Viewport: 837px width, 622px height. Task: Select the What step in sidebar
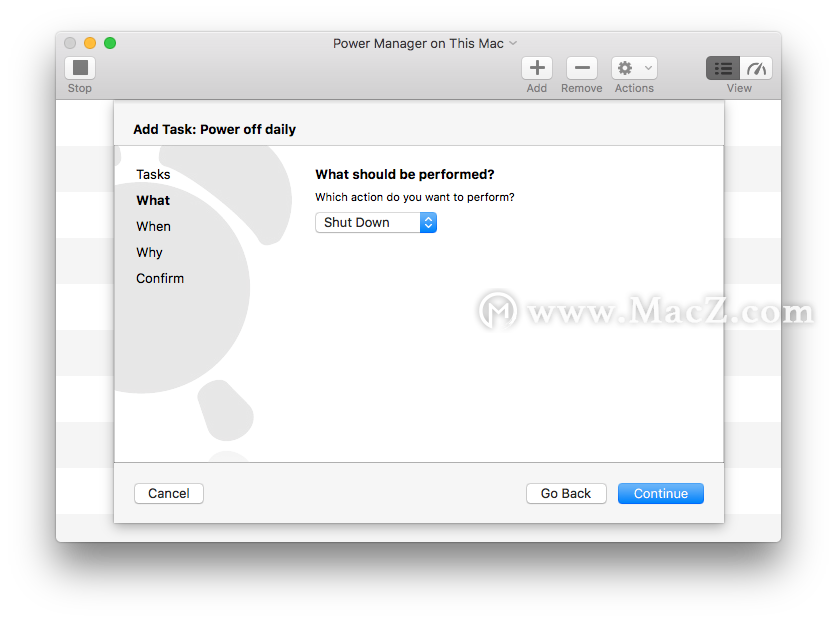click(x=153, y=201)
